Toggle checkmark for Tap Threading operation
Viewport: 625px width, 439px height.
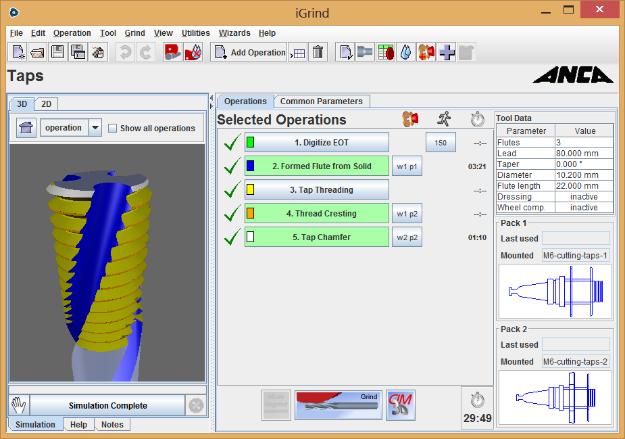pyautogui.click(x=232, y=190)
